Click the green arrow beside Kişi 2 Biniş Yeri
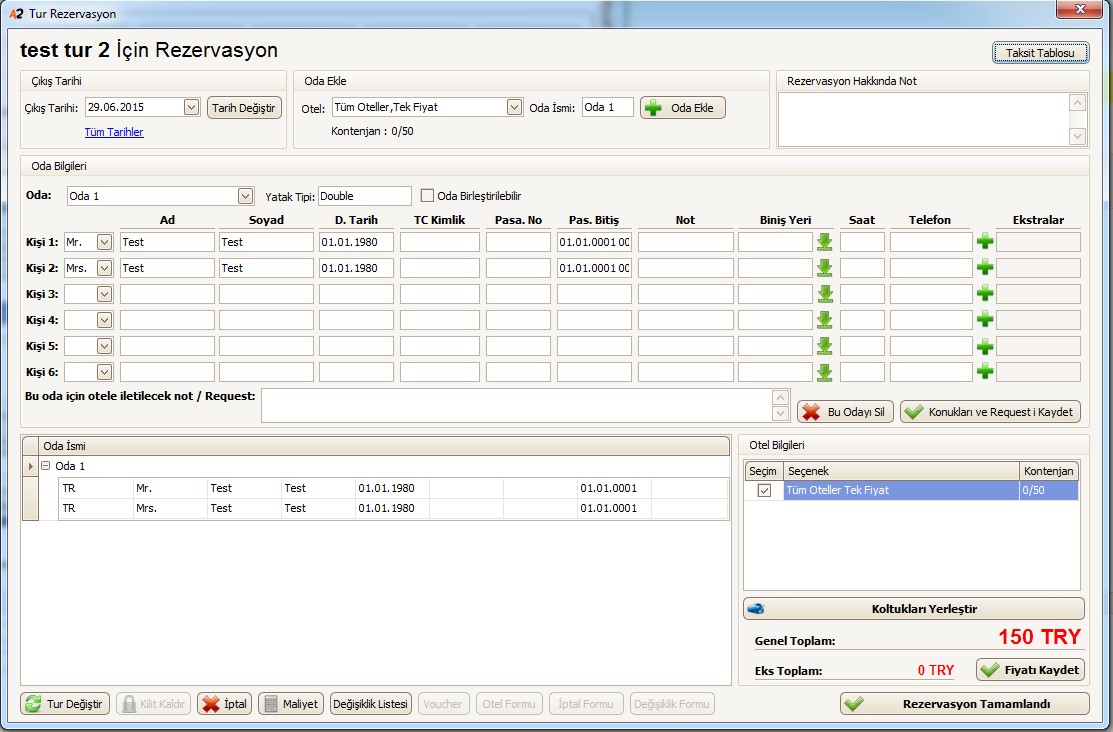The width and height of the screenshot is (1113, 732). [824, 268]
